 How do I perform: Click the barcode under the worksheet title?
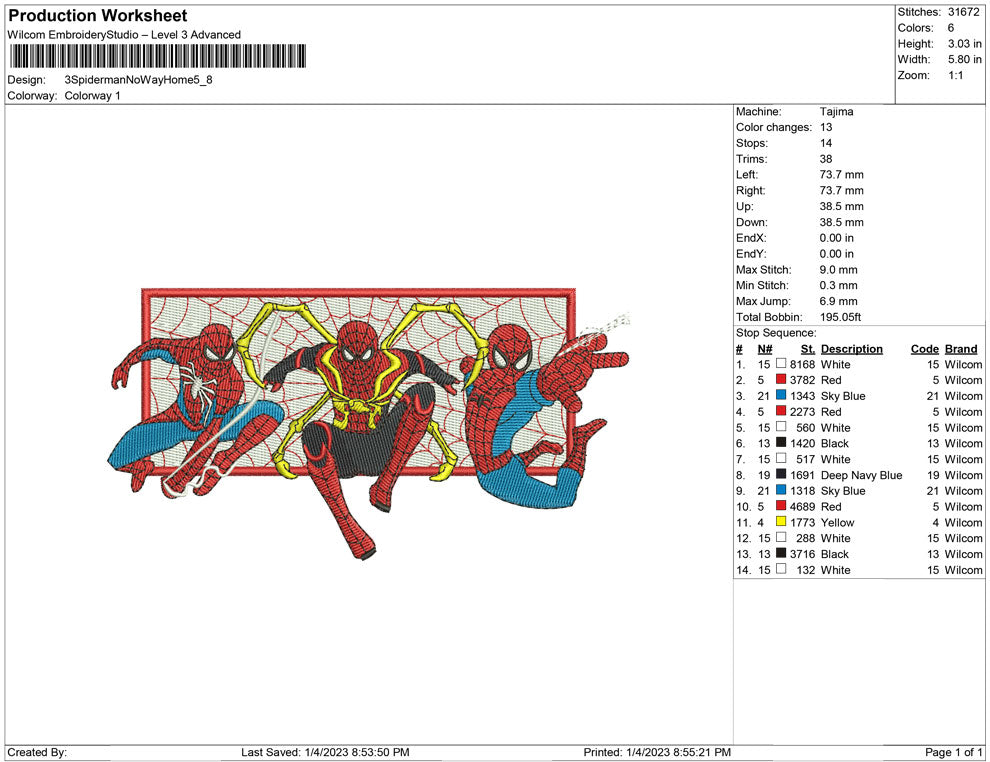157,56
